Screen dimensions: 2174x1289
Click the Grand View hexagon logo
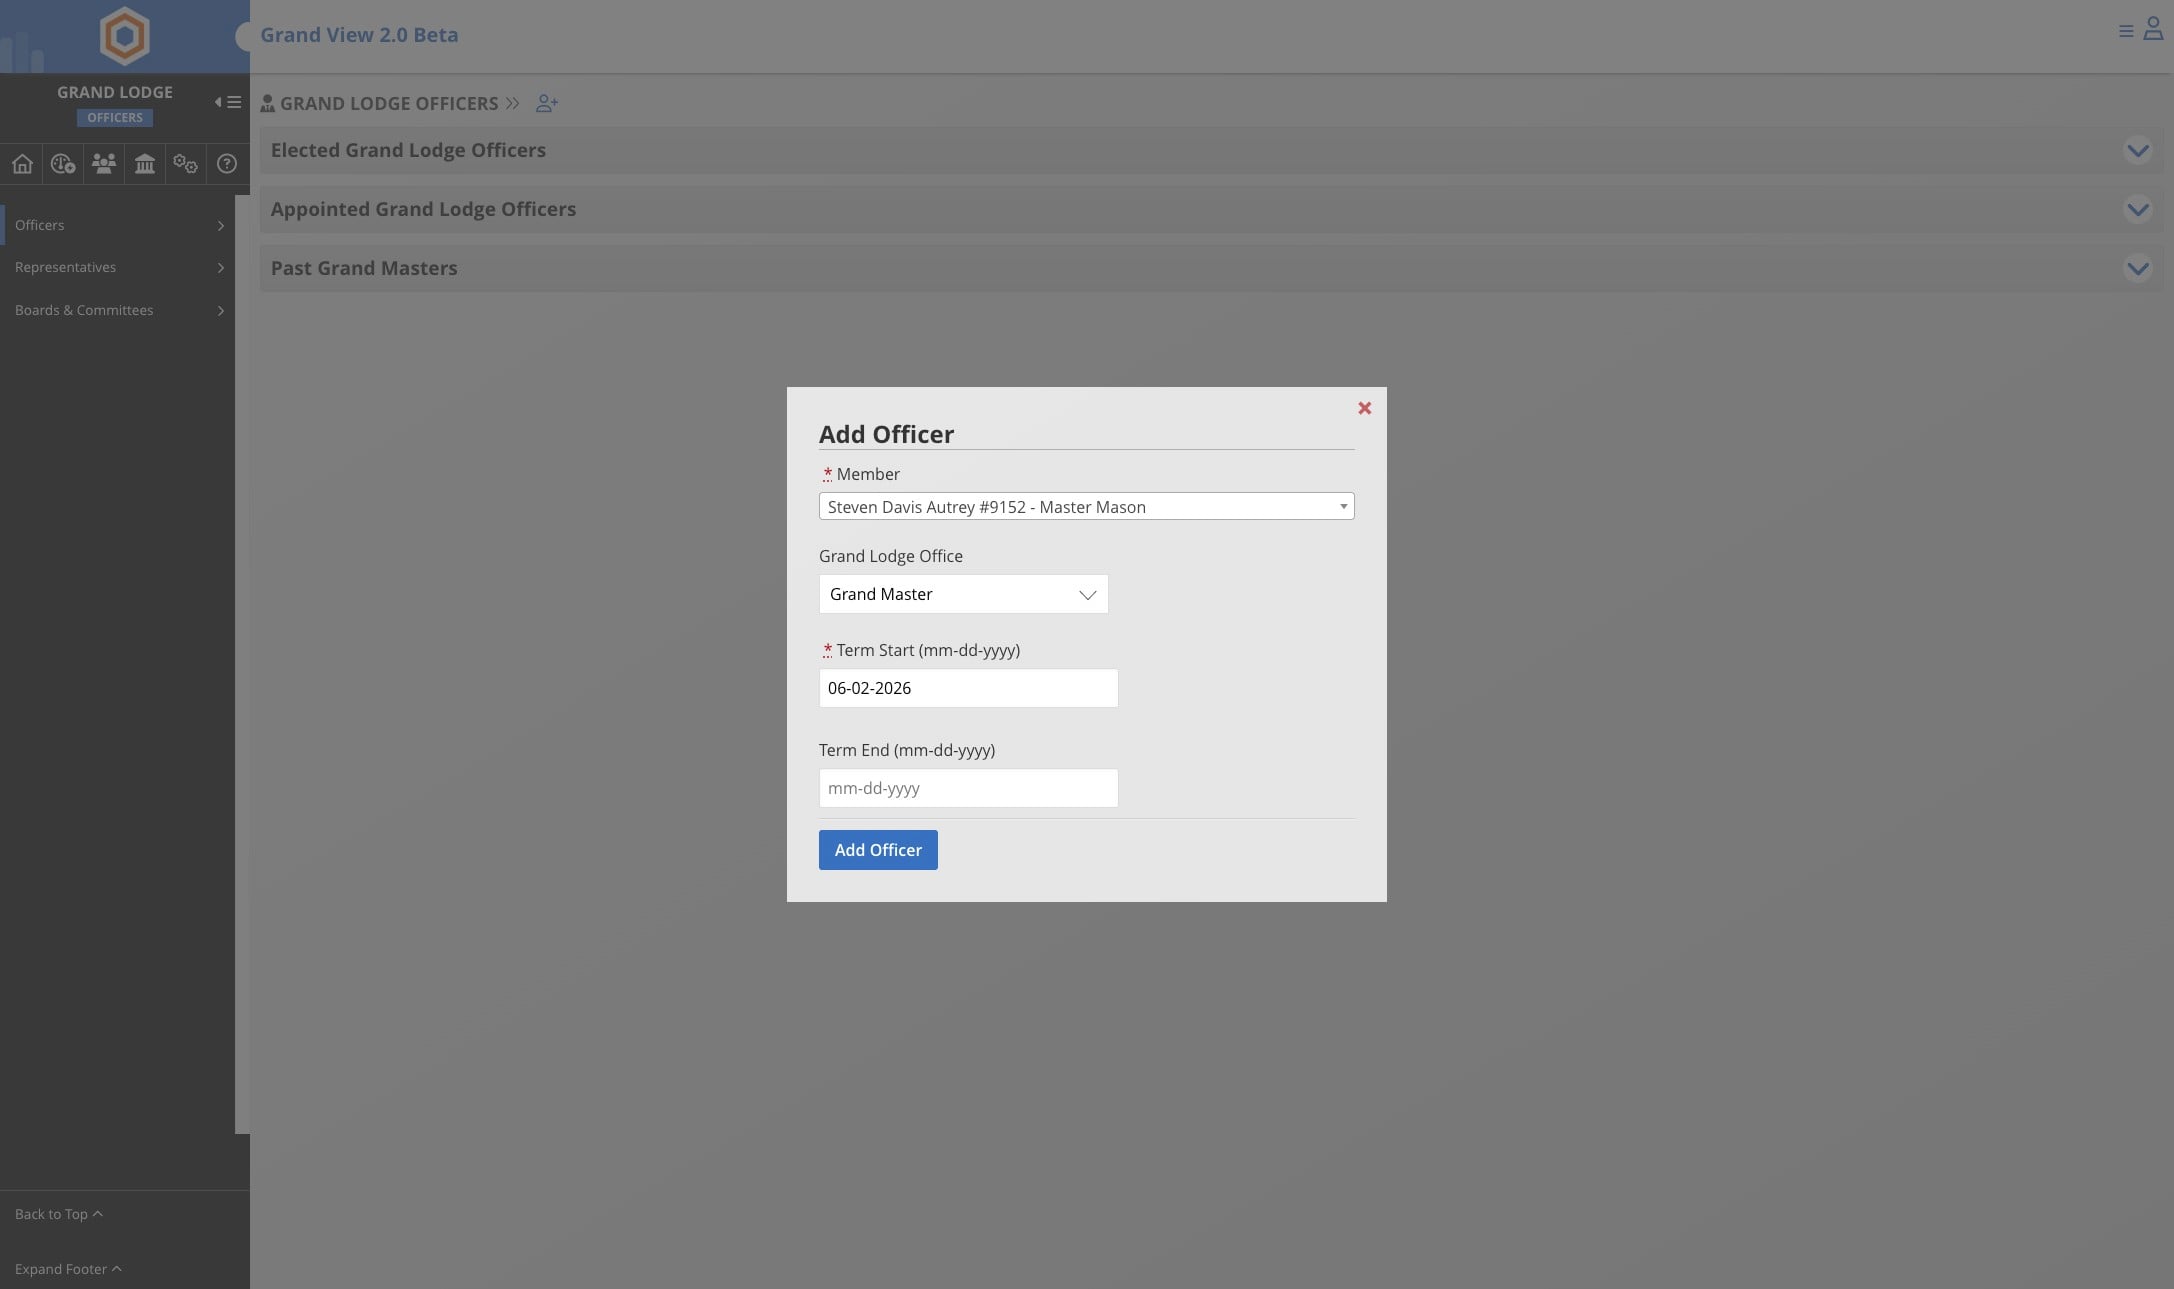124,36
